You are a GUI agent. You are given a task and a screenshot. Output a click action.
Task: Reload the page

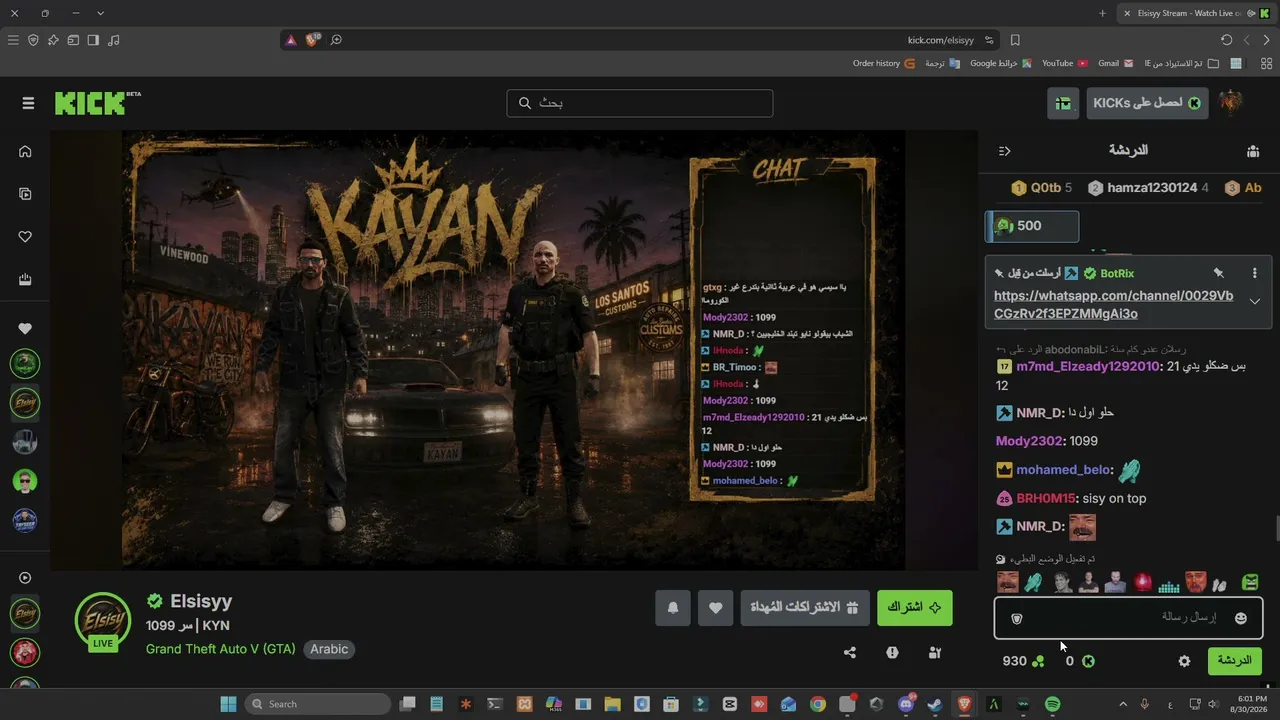tap(1227, 40)
